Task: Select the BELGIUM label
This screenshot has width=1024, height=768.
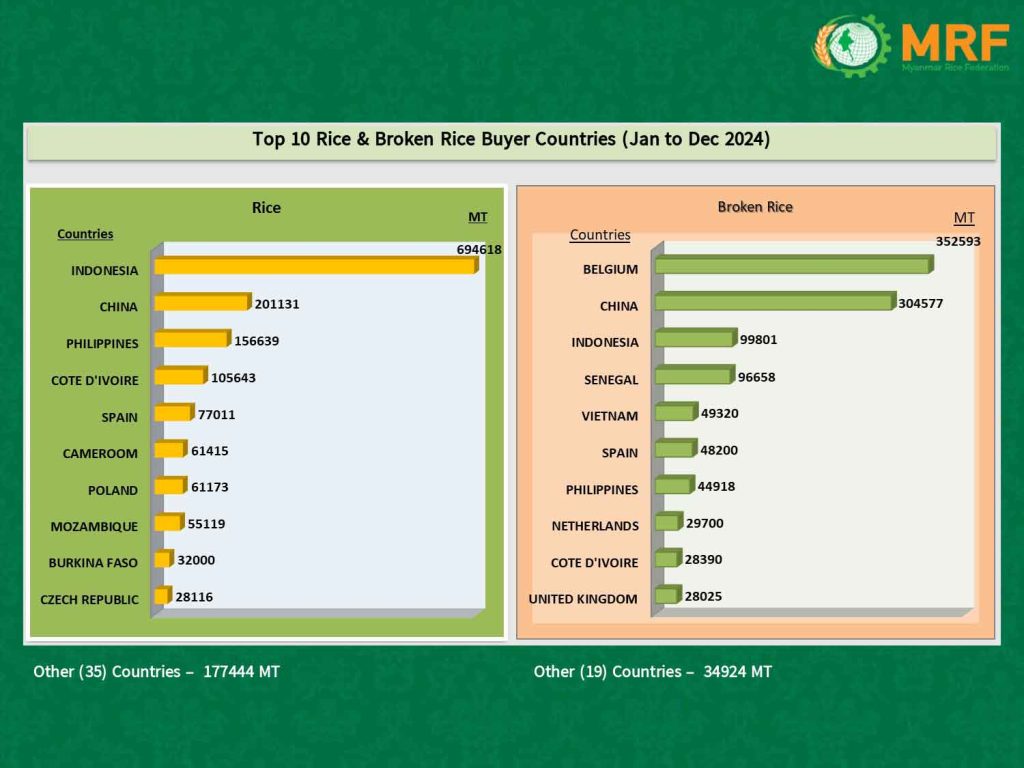Action: tap(610, 269)
